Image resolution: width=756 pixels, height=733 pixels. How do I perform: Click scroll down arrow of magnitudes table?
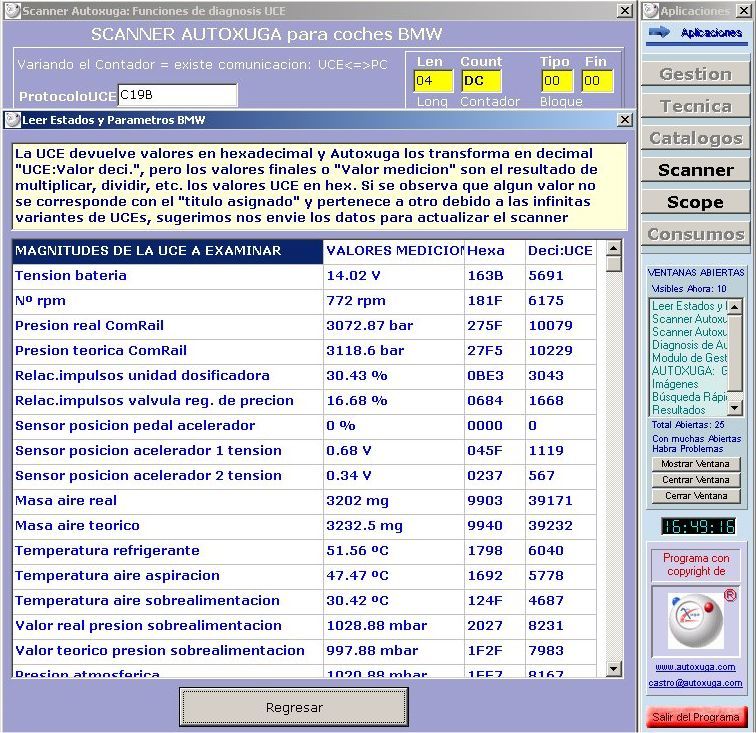click(x=613, y=668)
